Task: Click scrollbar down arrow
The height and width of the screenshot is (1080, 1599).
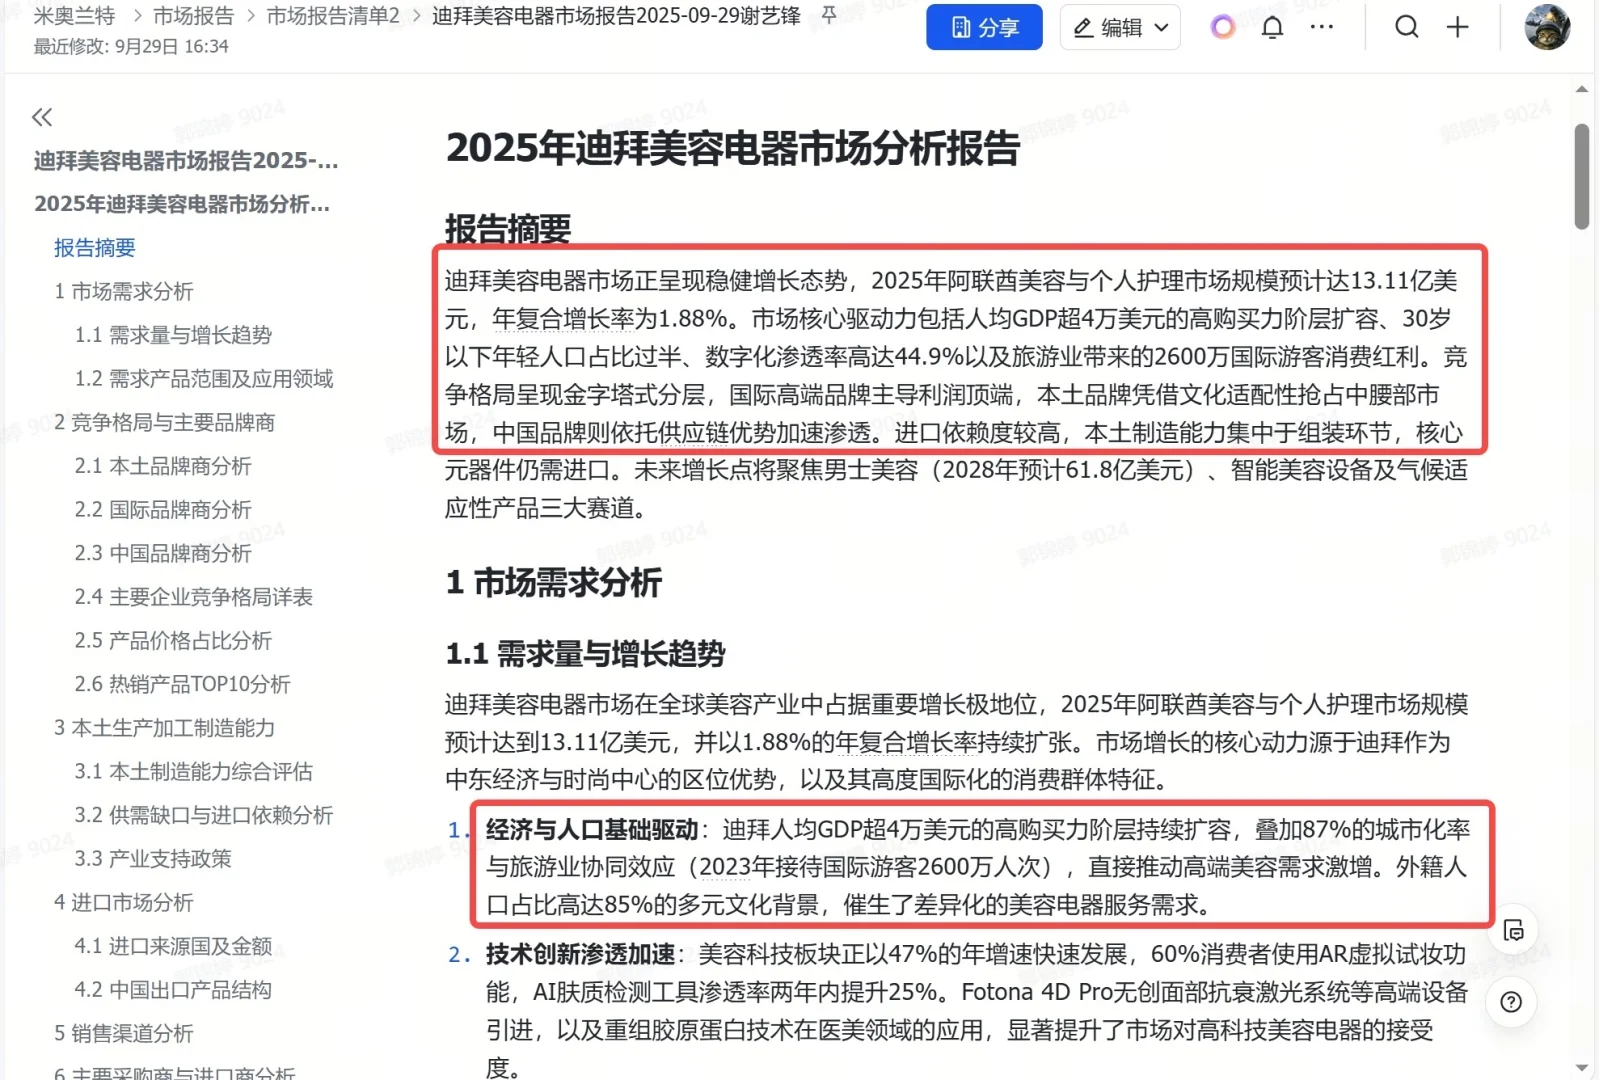Action: (1582, 1069)
